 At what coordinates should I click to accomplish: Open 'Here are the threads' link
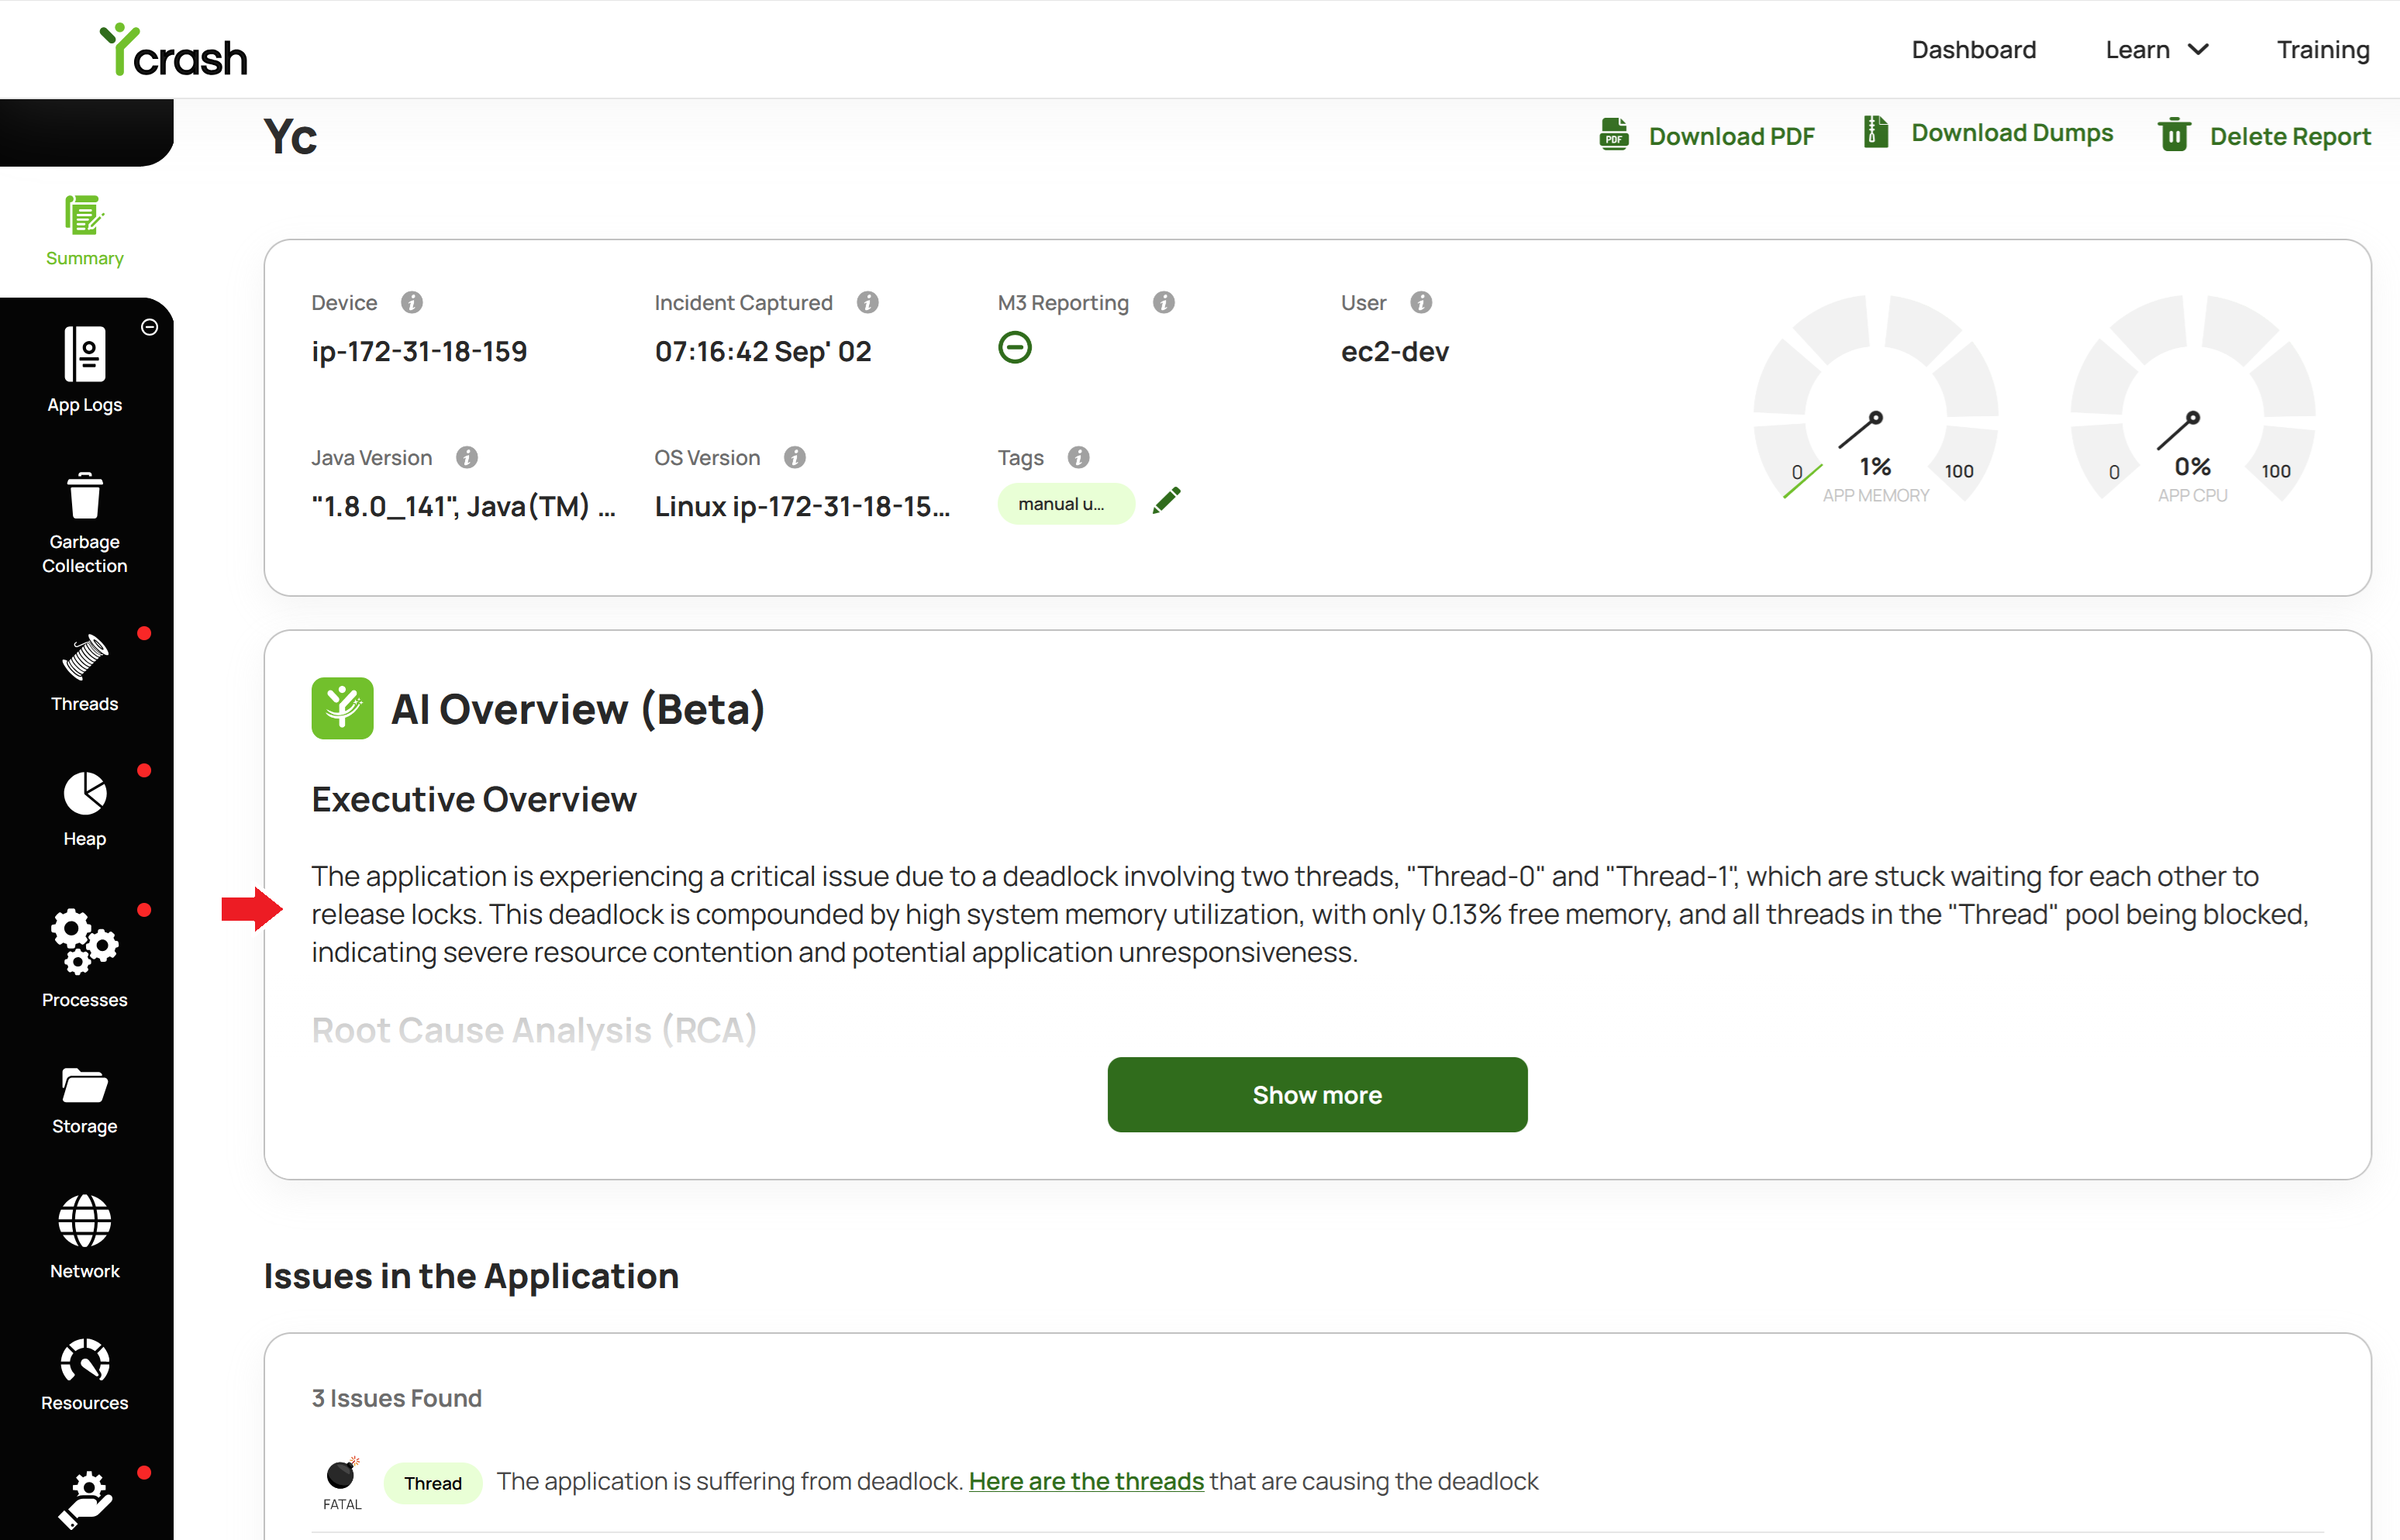[1086, 1481]
